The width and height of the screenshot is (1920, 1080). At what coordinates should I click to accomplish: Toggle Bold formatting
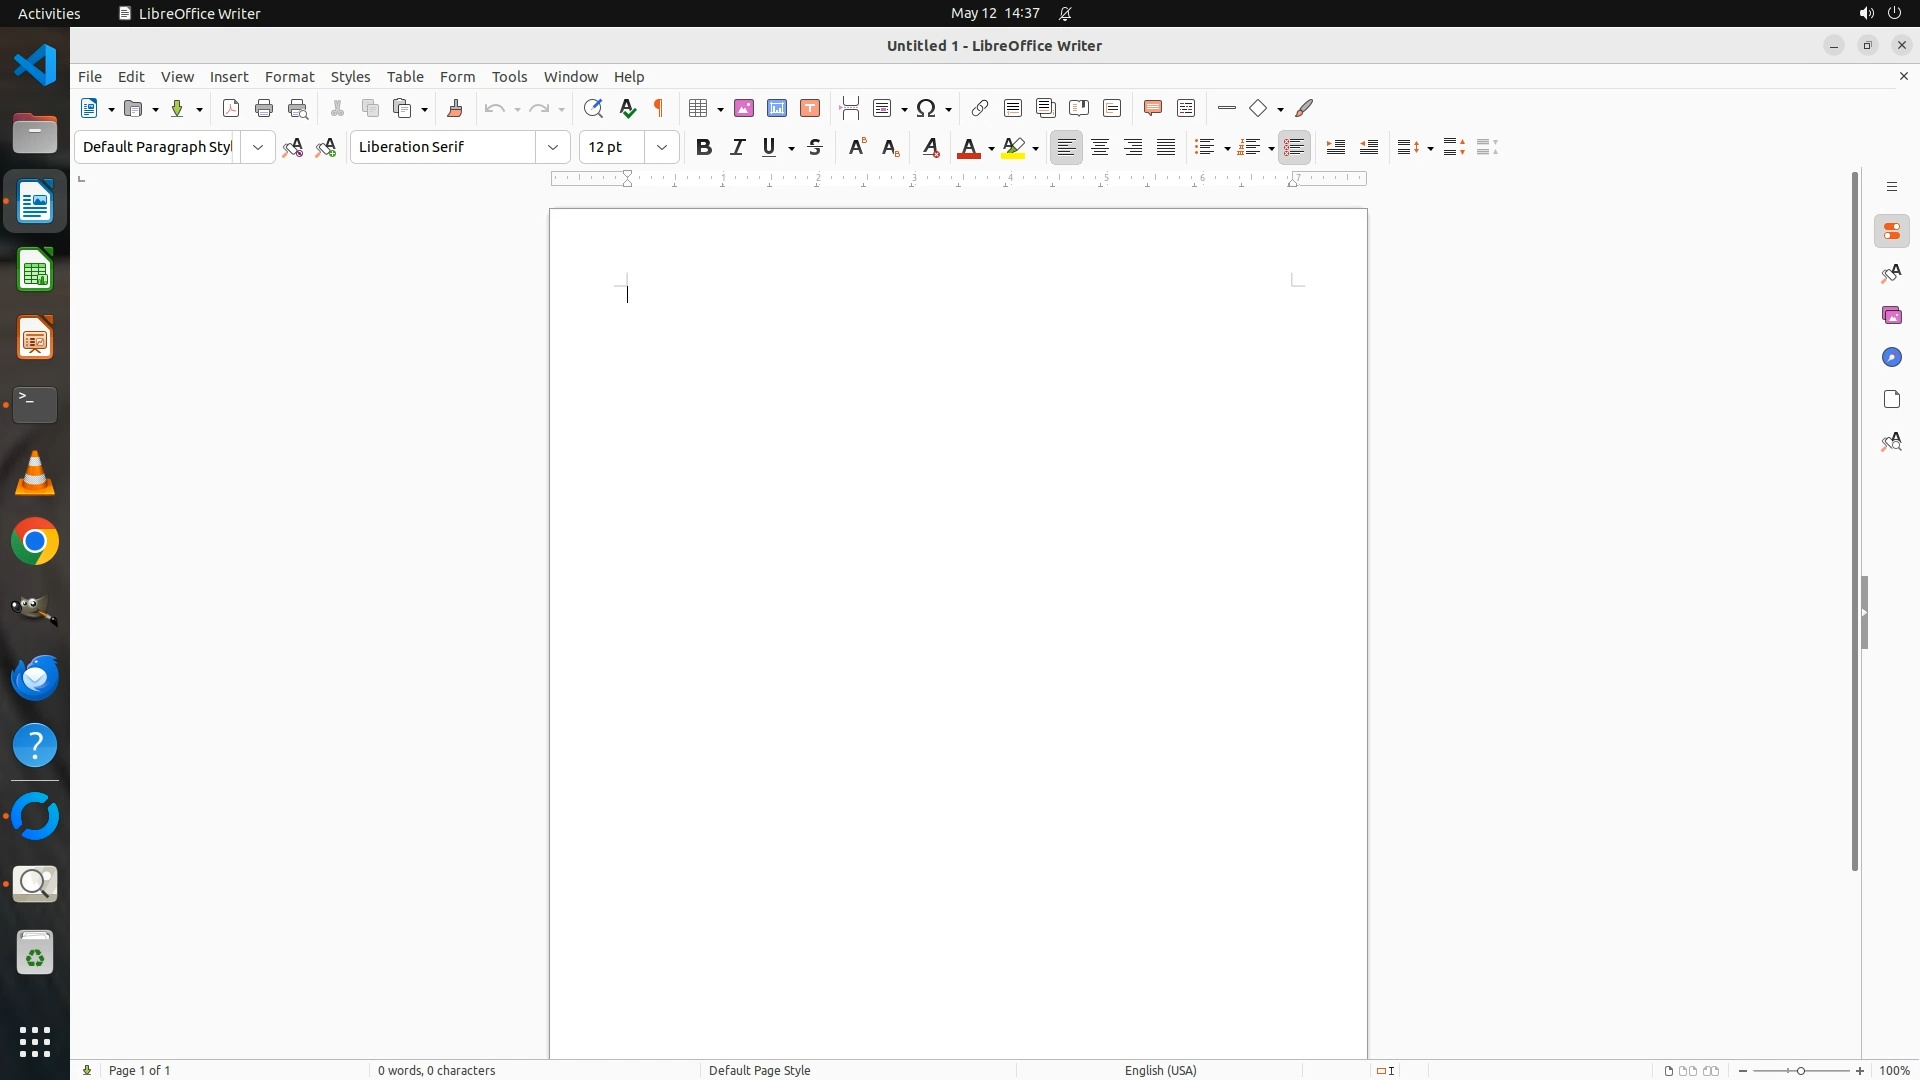pos(704,147)
